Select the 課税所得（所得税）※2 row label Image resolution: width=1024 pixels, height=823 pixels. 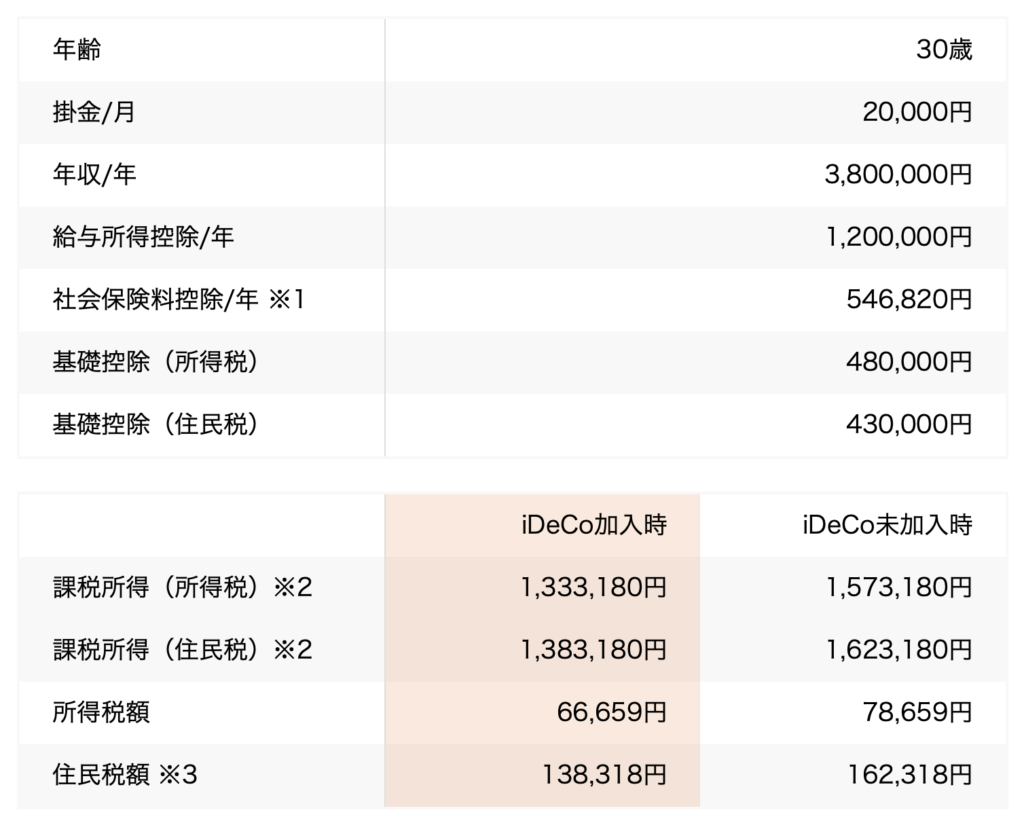[x=182, y=587]
